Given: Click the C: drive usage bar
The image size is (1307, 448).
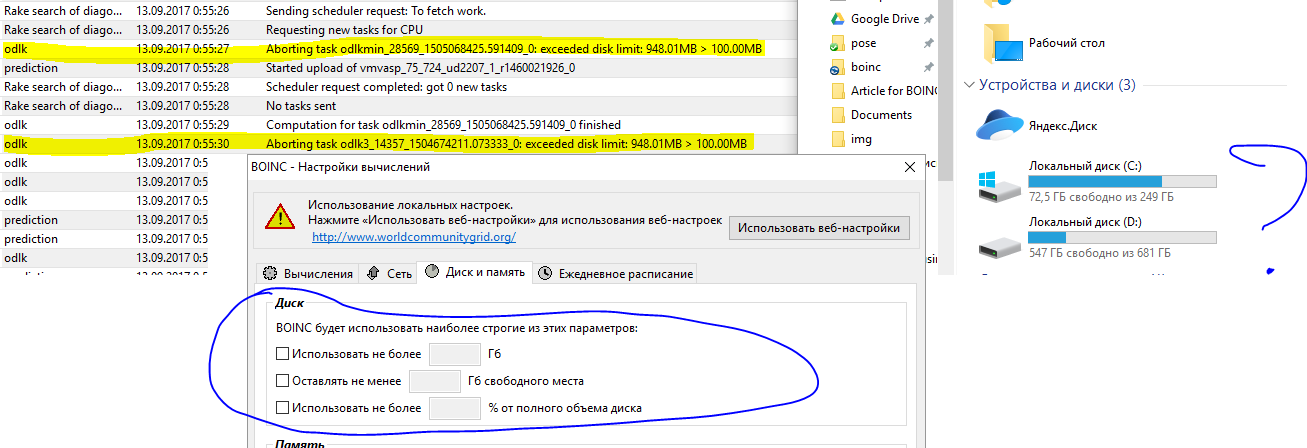Looking at the screenshot, I should 1122,181.
